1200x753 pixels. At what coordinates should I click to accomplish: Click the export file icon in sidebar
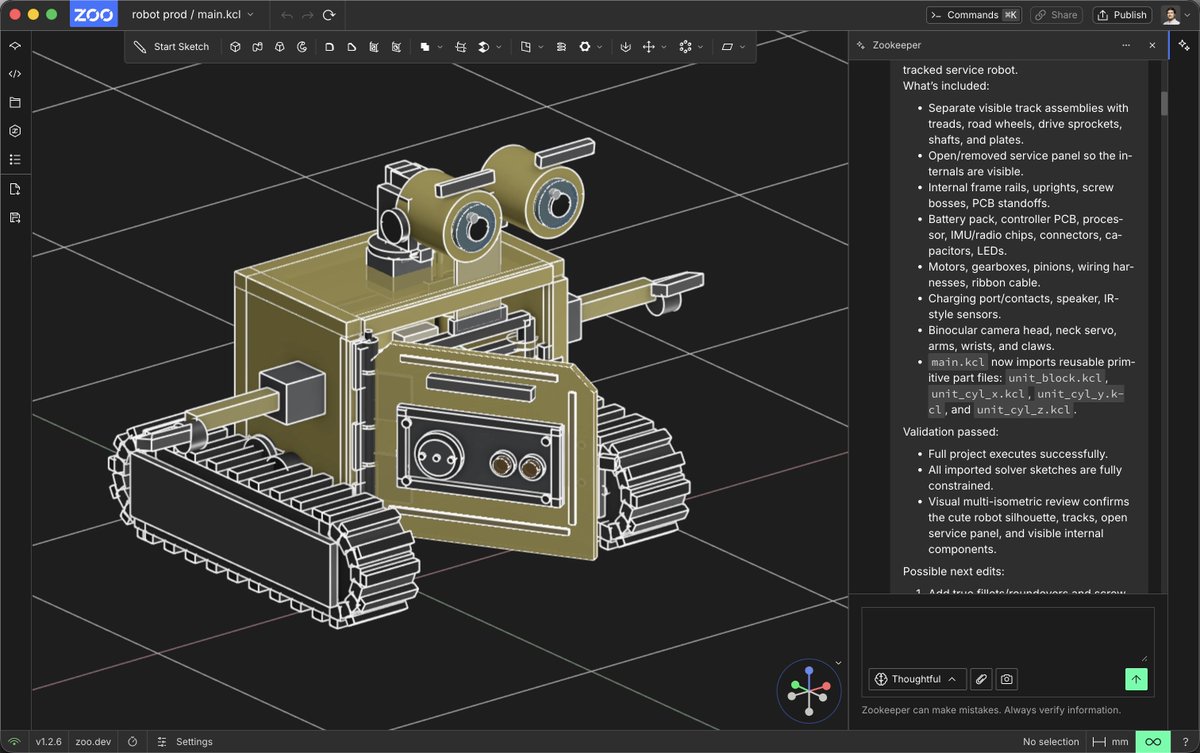tap(15, 217)
